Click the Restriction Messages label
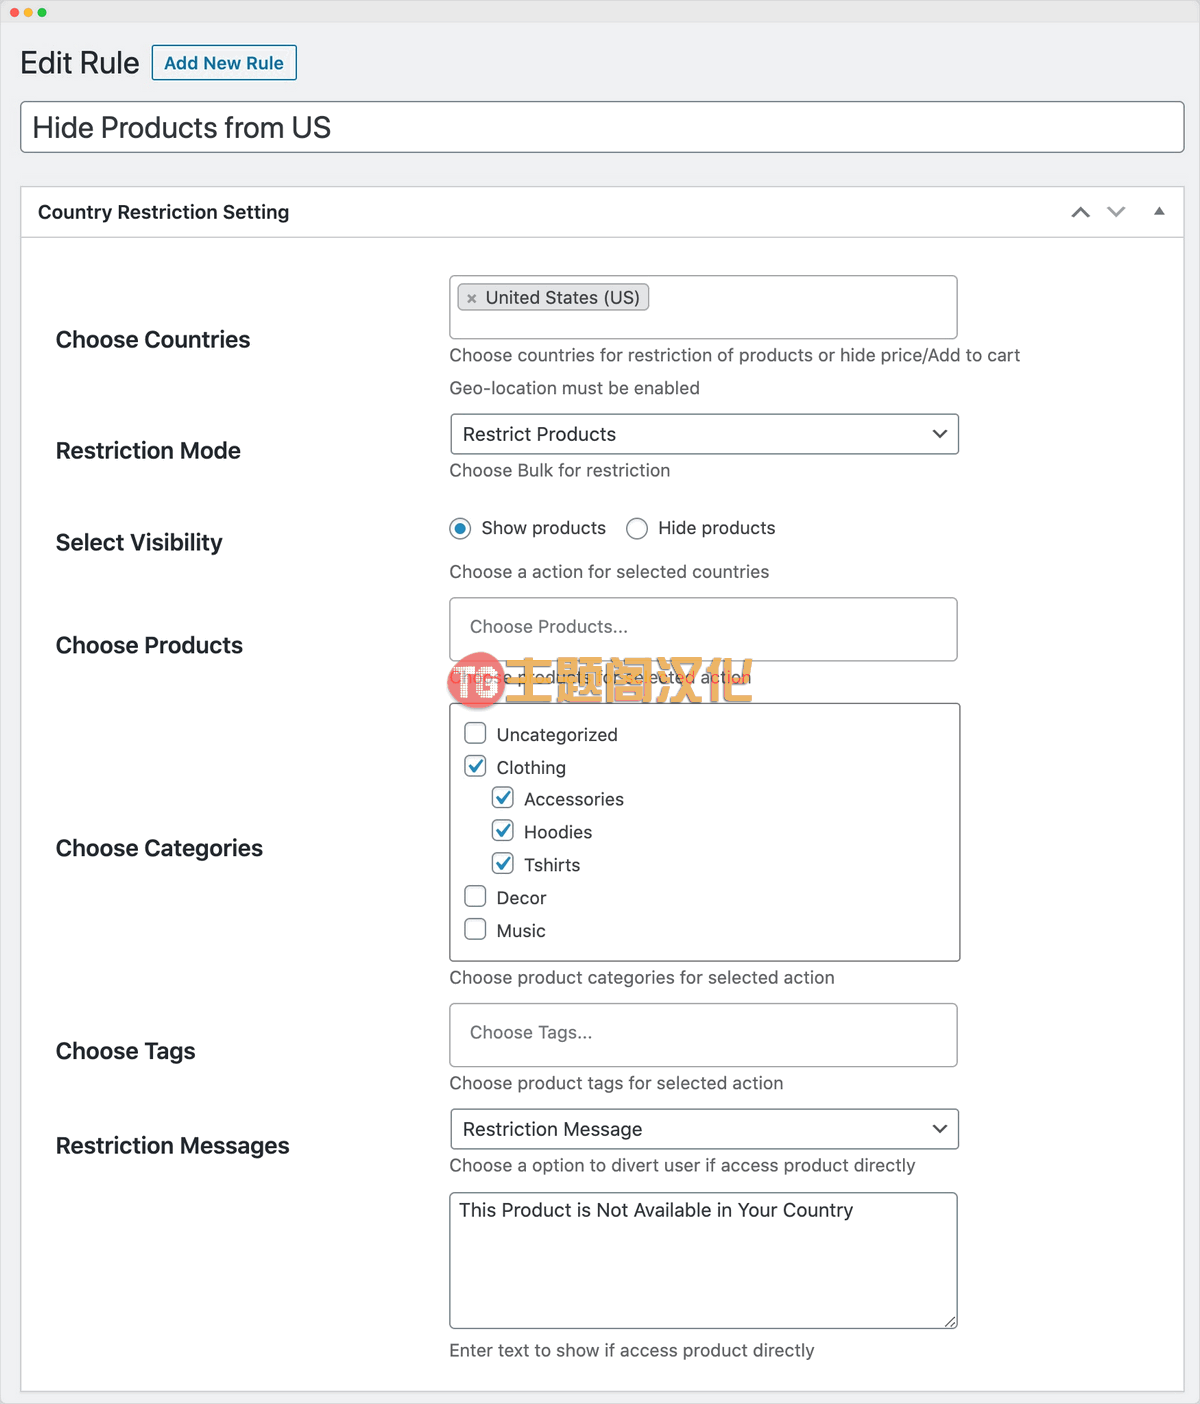This screenshot has width=1200, height=1404. [x=172, y=1146]
